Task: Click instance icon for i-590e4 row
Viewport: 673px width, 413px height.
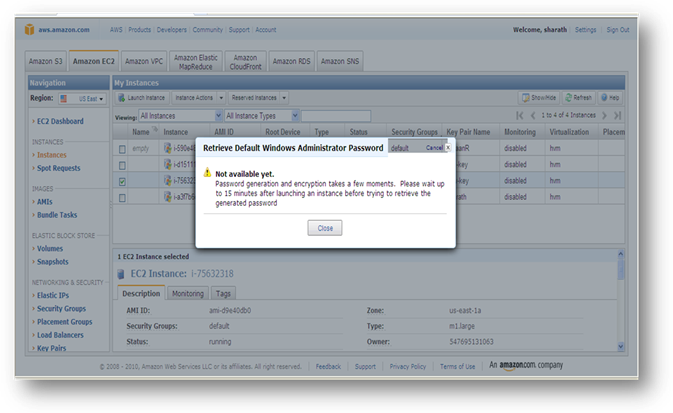Action: (x=168, y=148)
